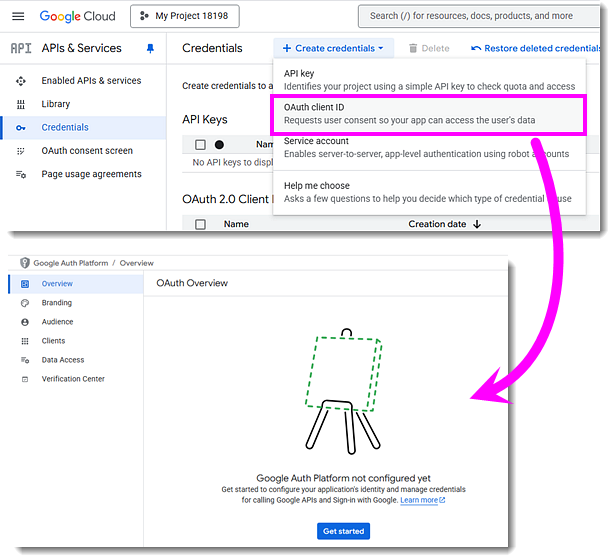
Task: Click the restore undo arrow icon
Action: pyautogui.click(x=476, y=48)
